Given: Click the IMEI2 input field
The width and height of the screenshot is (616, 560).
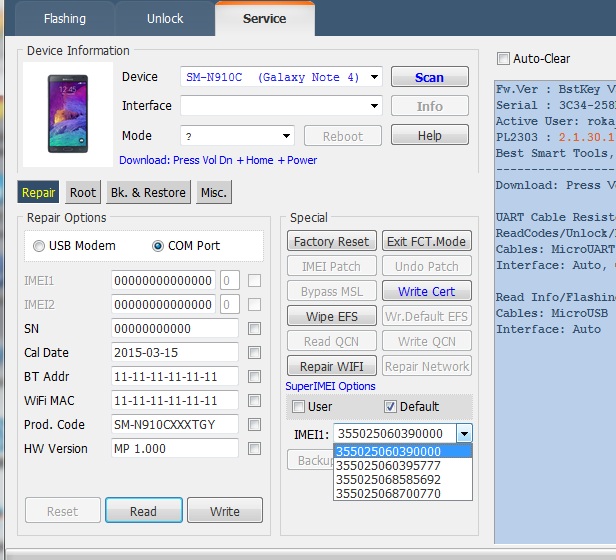Looking at the screenshot, I should 163,305.
